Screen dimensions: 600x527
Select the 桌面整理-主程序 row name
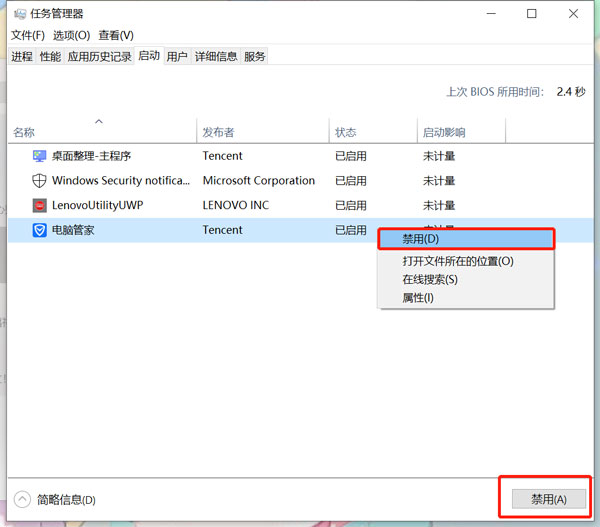(91, 156)
